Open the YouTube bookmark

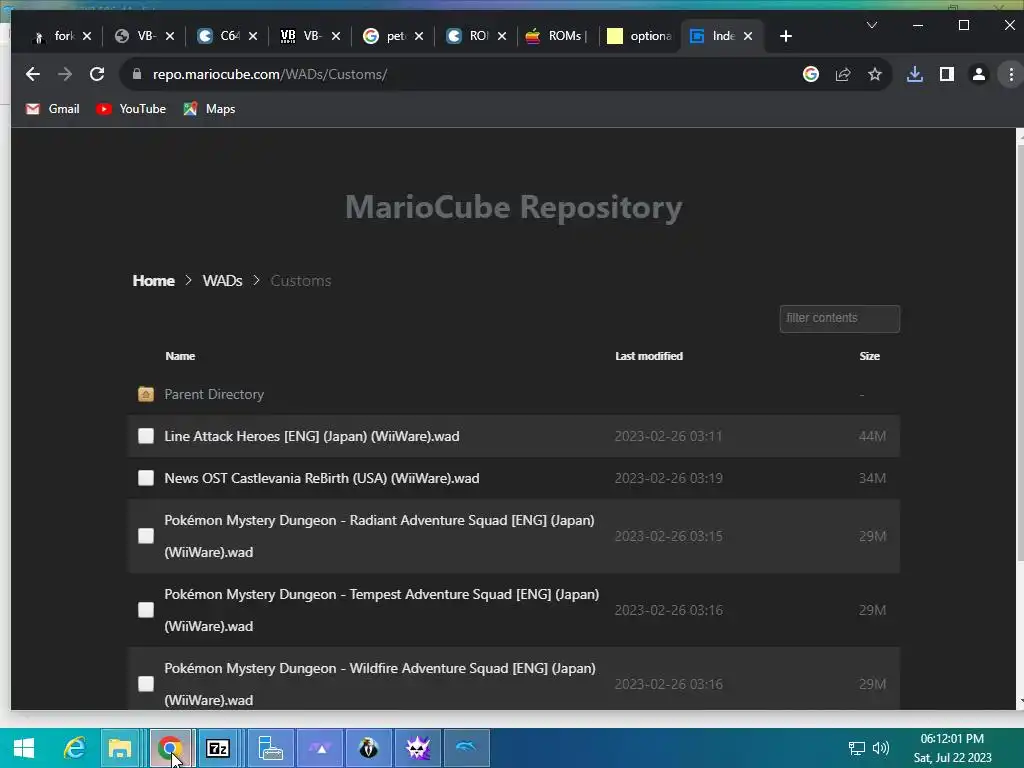click(x=131, y=109)
